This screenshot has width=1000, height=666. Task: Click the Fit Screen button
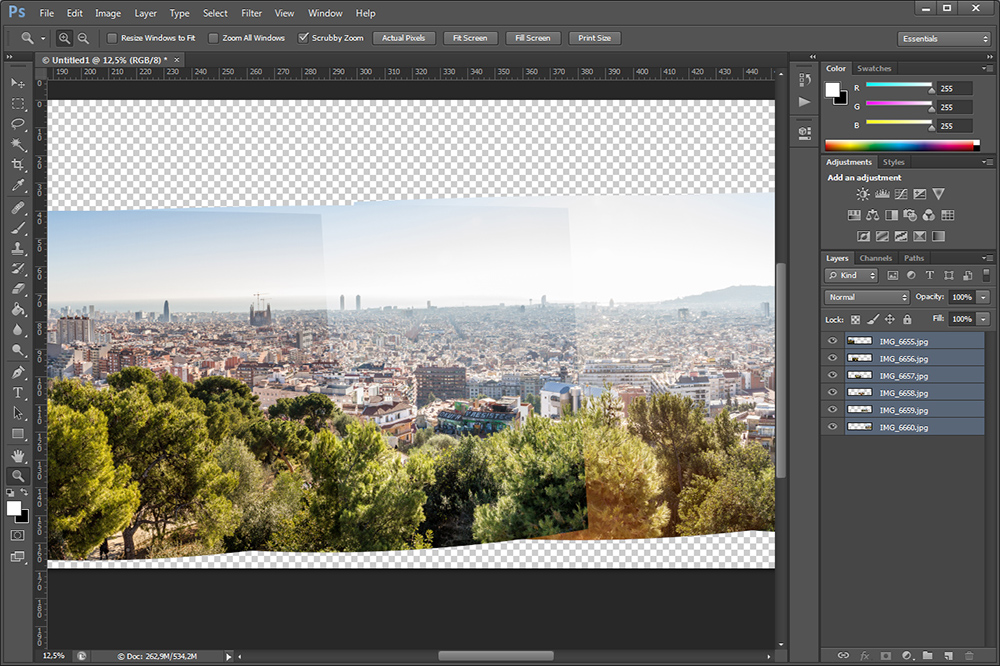point(469,38)
